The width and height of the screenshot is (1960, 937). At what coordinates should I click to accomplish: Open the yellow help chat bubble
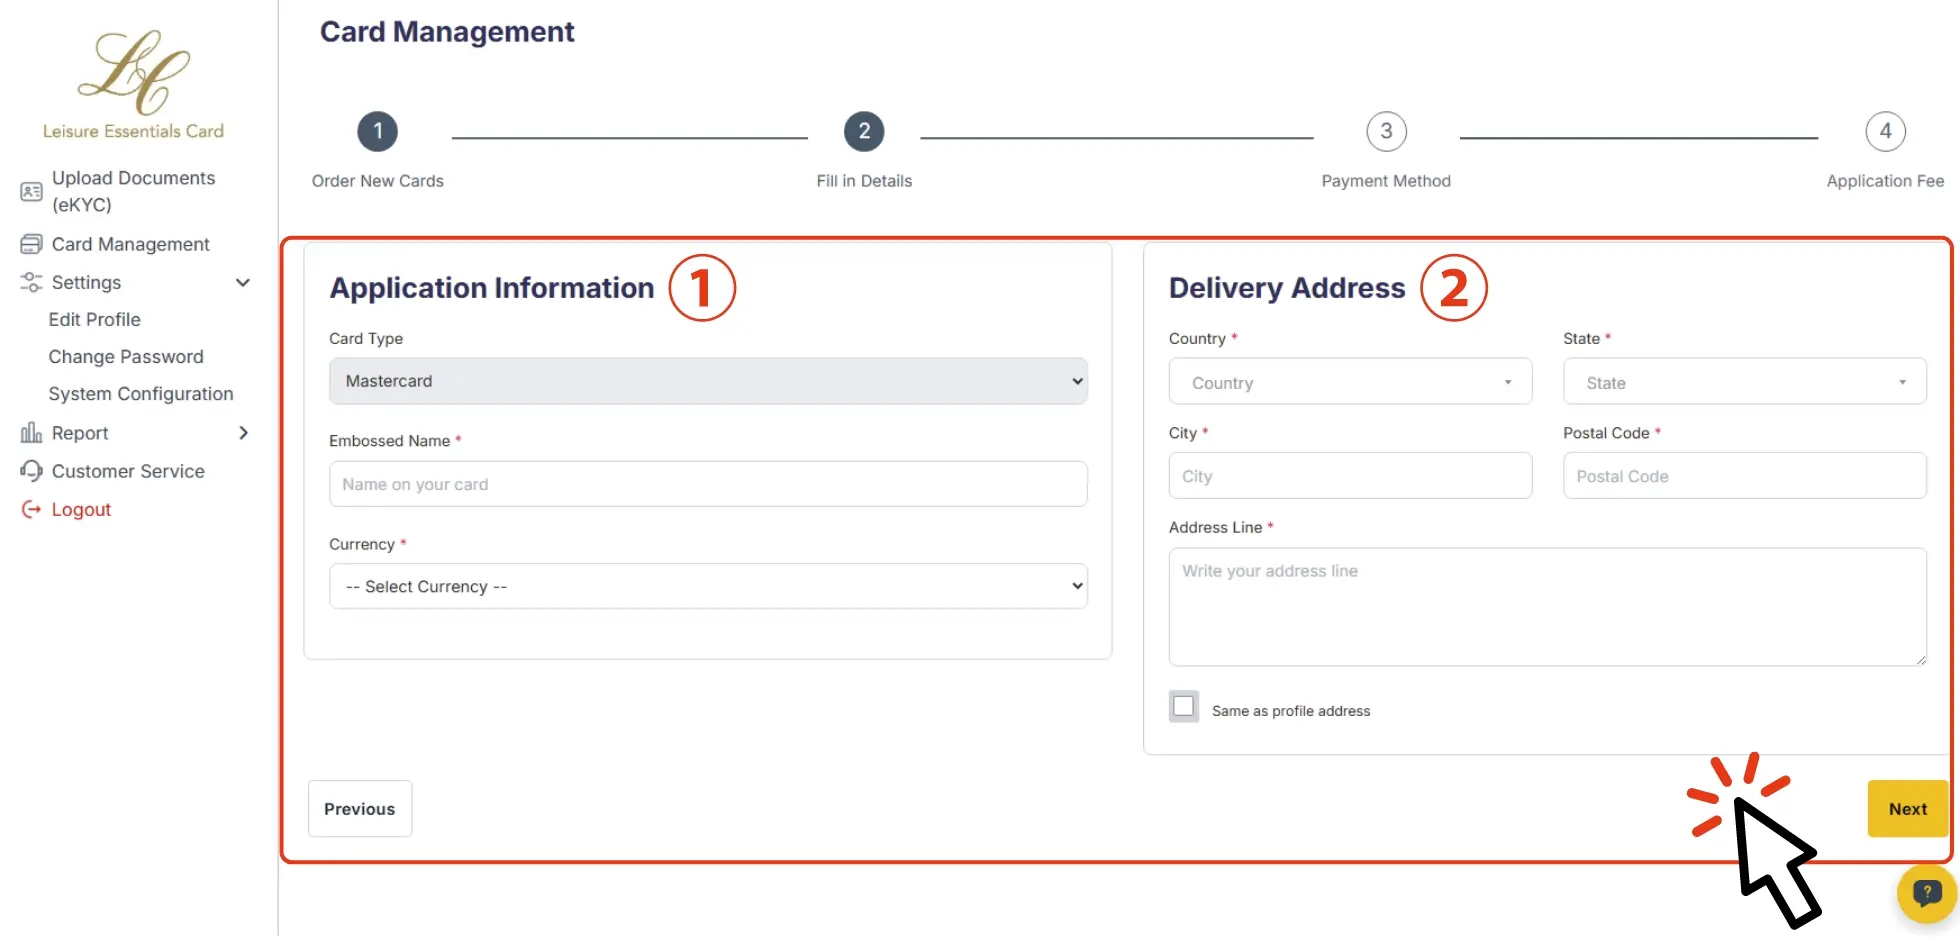coord(1926,892)
